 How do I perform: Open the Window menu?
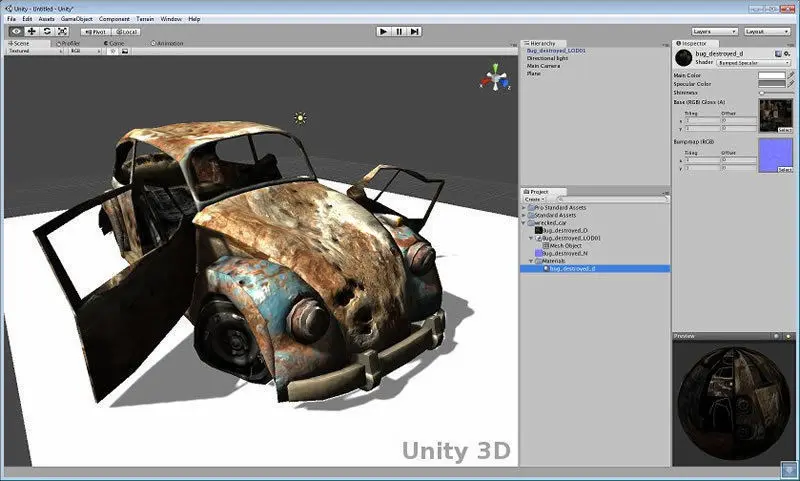pyautogui.click(x=171, y=19)
